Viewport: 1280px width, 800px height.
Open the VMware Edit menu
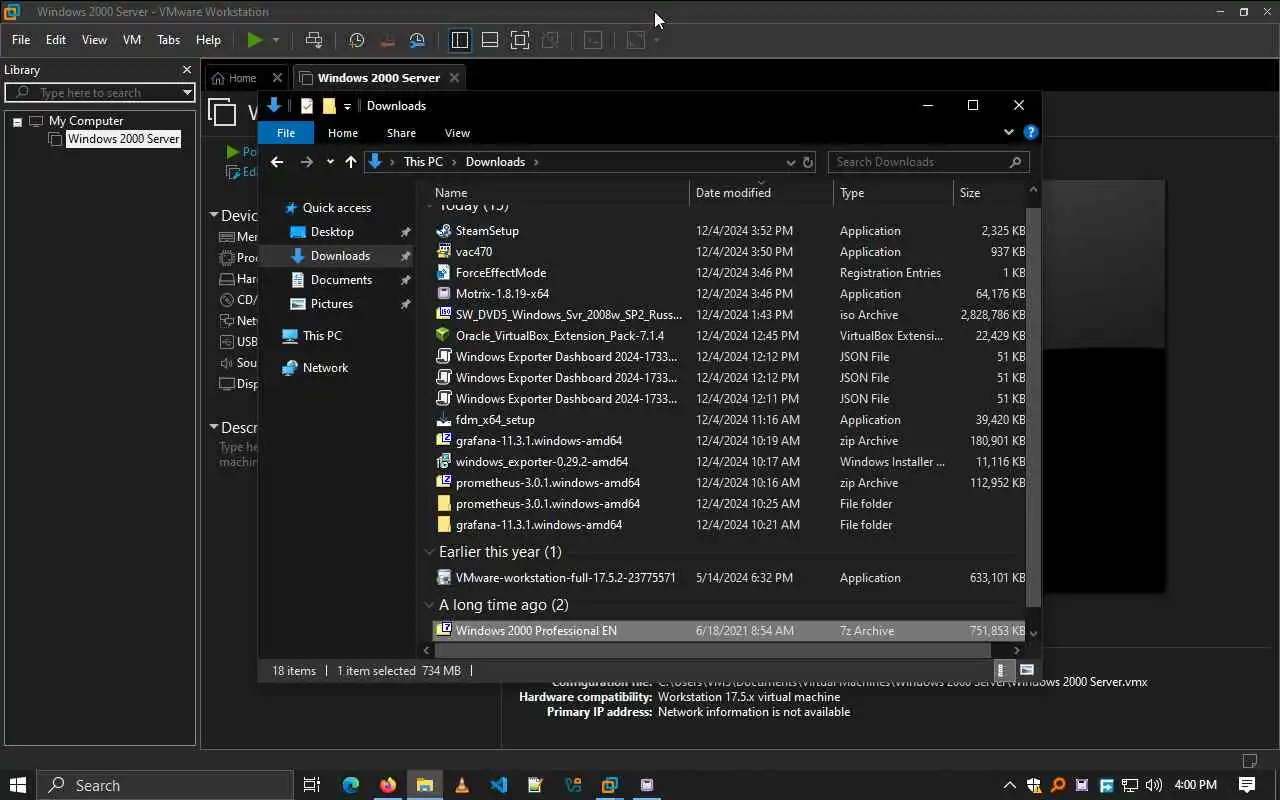pos(56,40)
